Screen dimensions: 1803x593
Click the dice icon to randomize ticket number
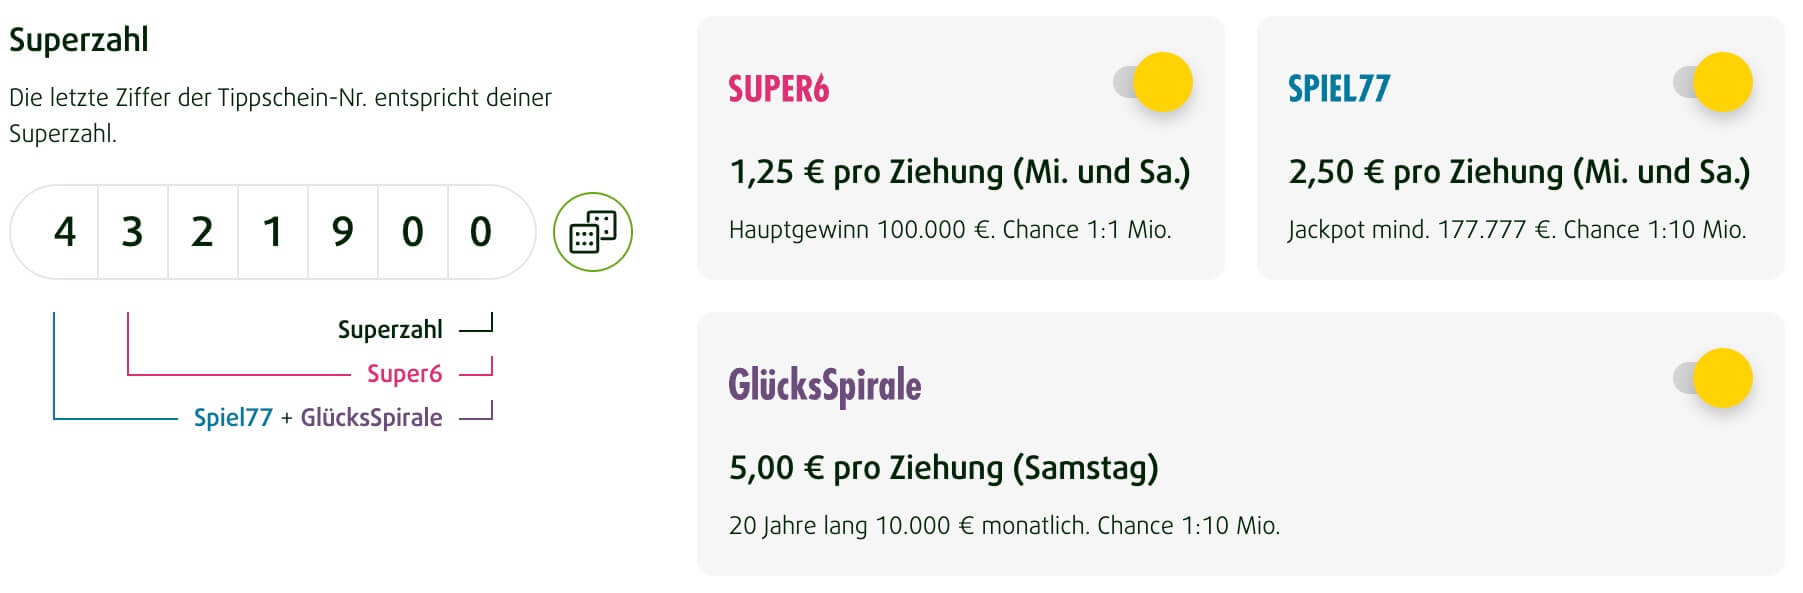pyautogui.click(x=593, y=232)
